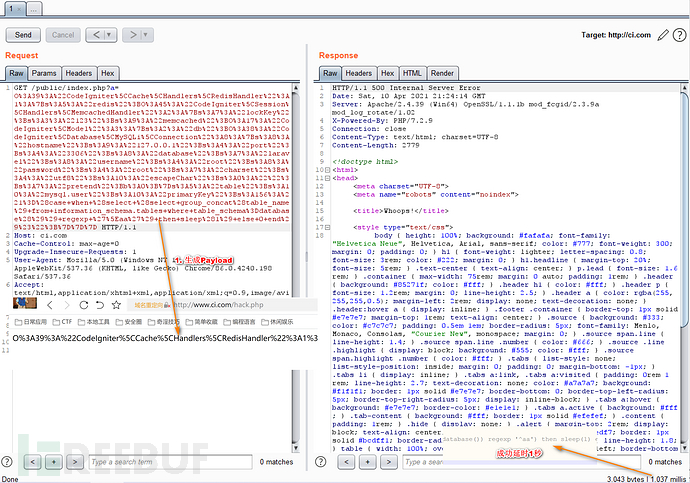
Task: Open history dropdown arrow beside forward button
Action: point(146,35)
